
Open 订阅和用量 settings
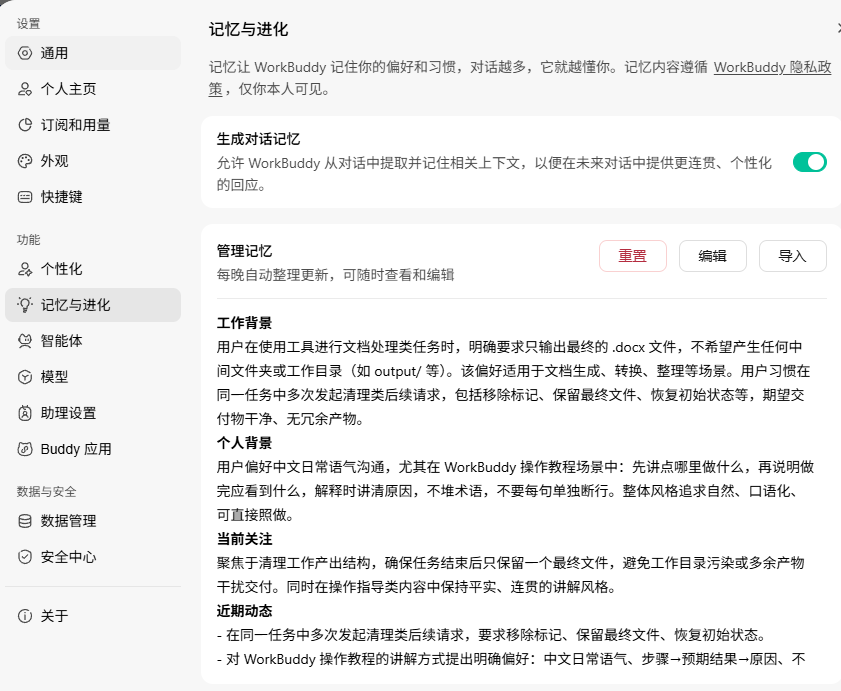click(93, 125)
